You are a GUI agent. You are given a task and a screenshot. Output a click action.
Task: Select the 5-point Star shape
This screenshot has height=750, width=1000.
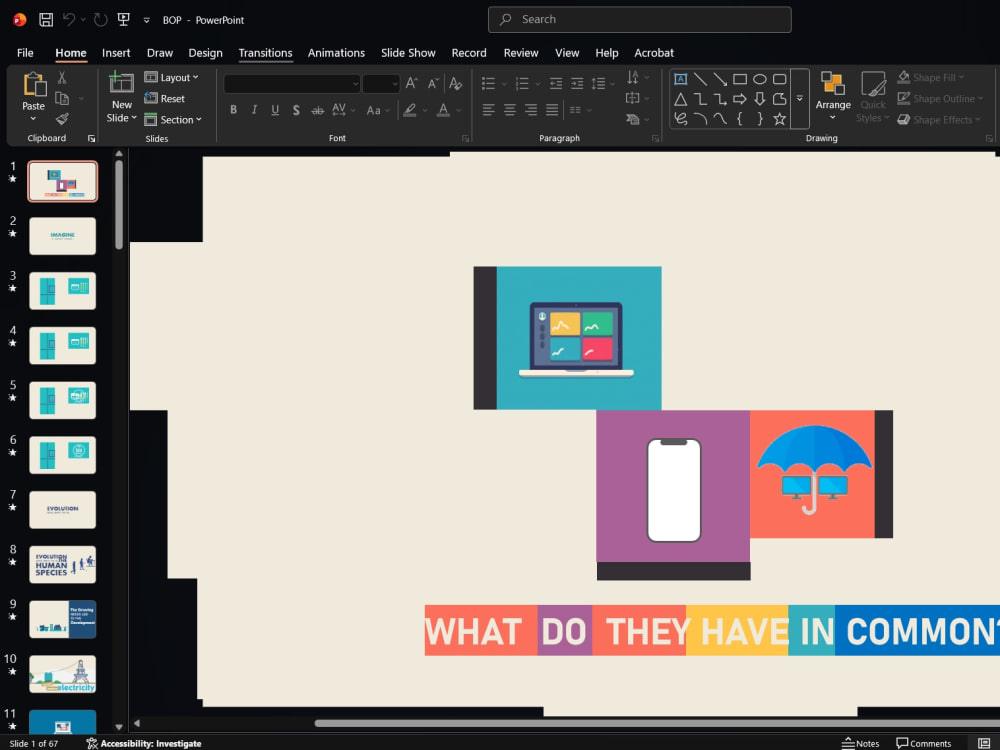(779, 119)
